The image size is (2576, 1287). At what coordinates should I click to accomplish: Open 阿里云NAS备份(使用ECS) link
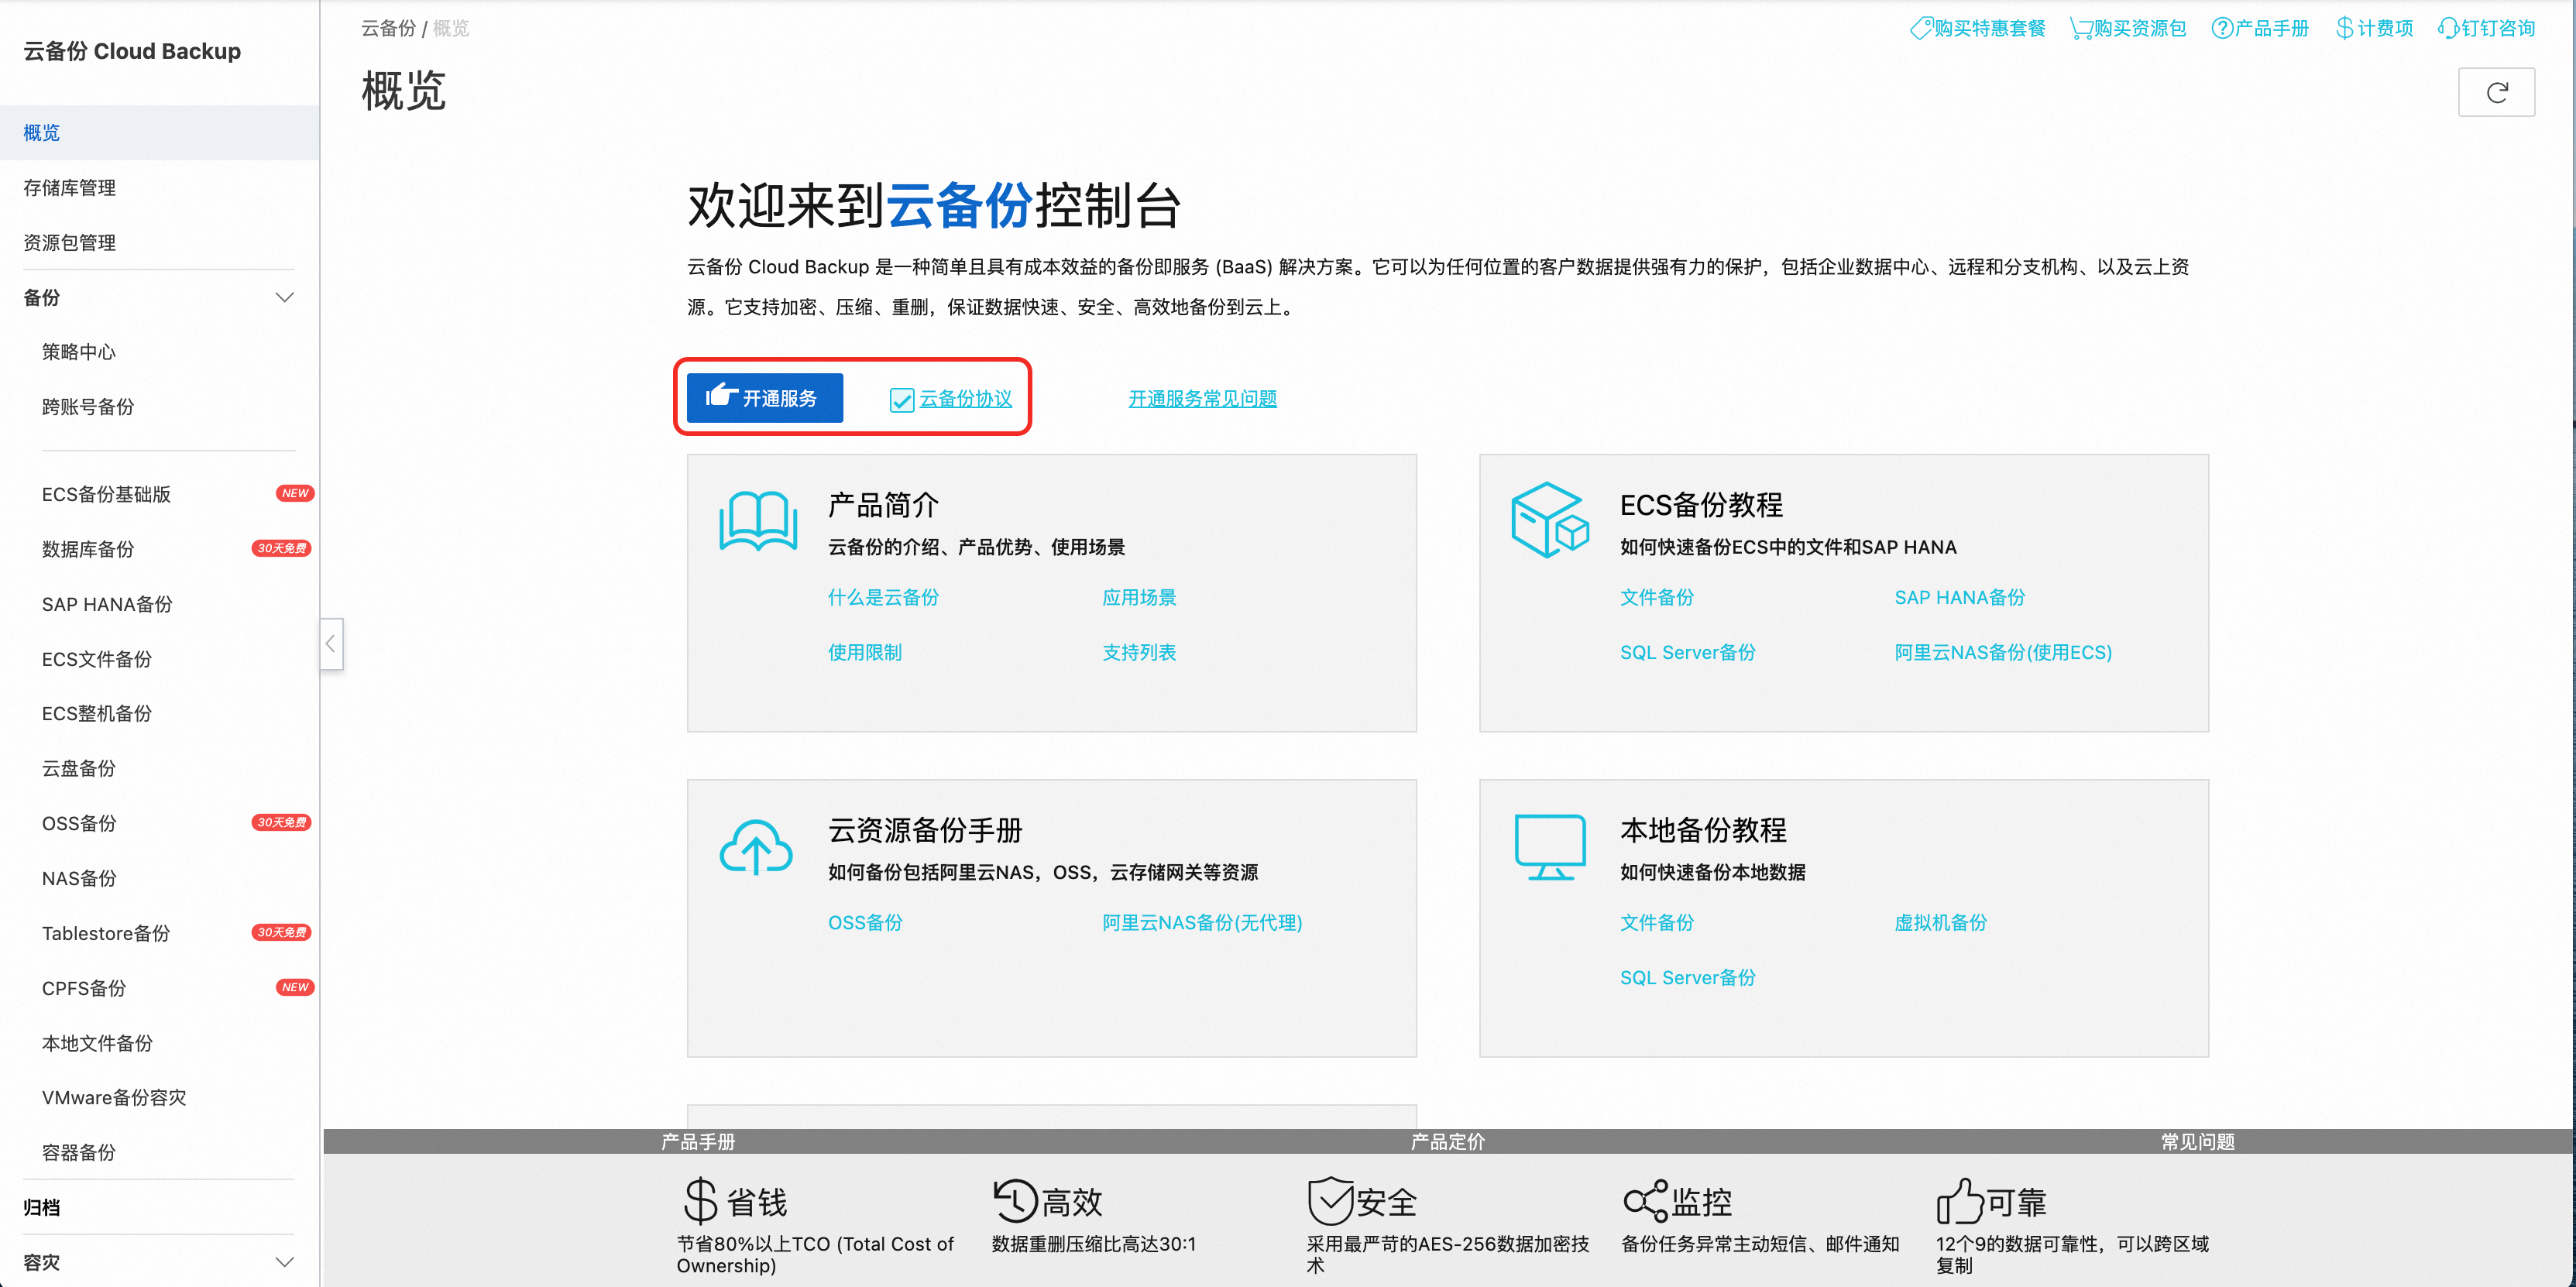pos(2002,652)
